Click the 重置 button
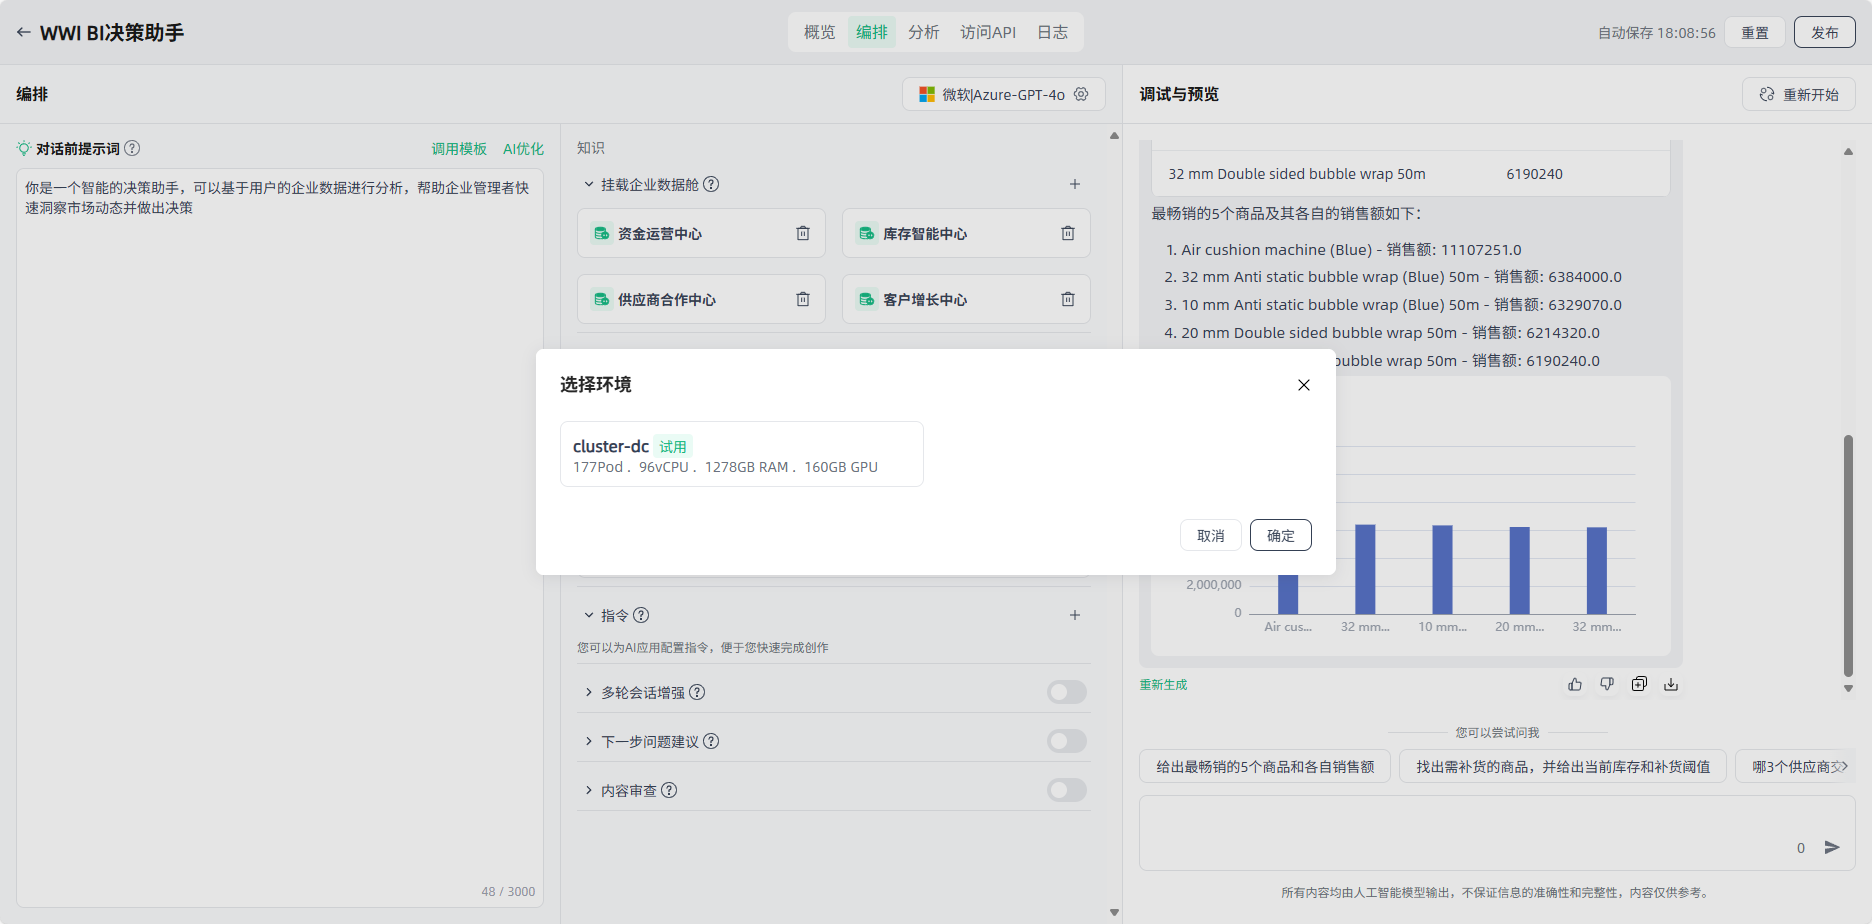Viewport: 1872px width, 924px height. click(1755, 32)
